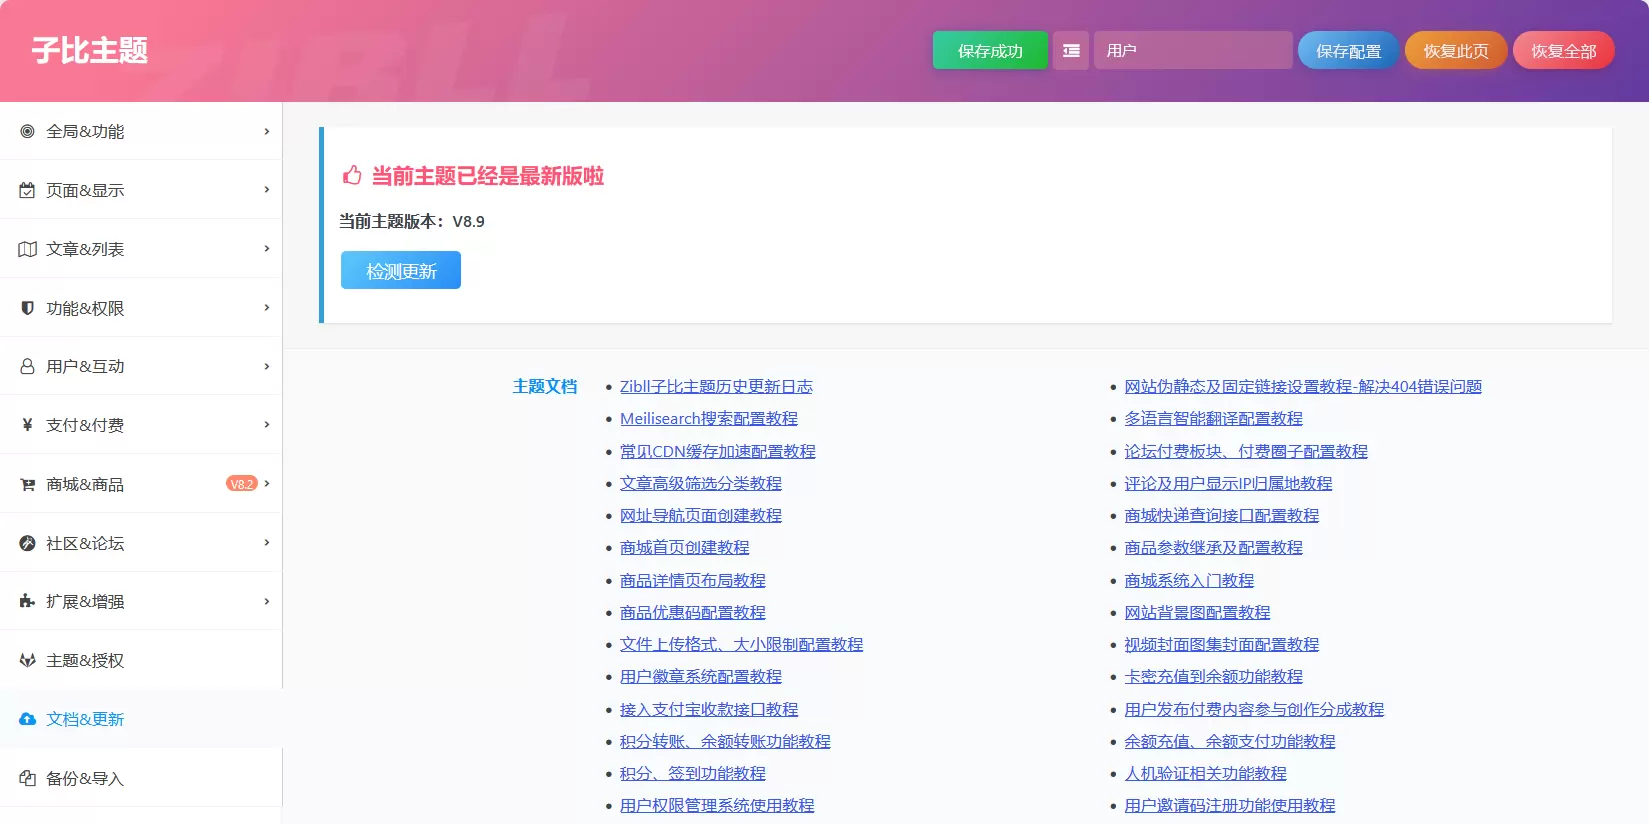Click the 扩展&增强 puzzle icon

click(x=27, y=601)
